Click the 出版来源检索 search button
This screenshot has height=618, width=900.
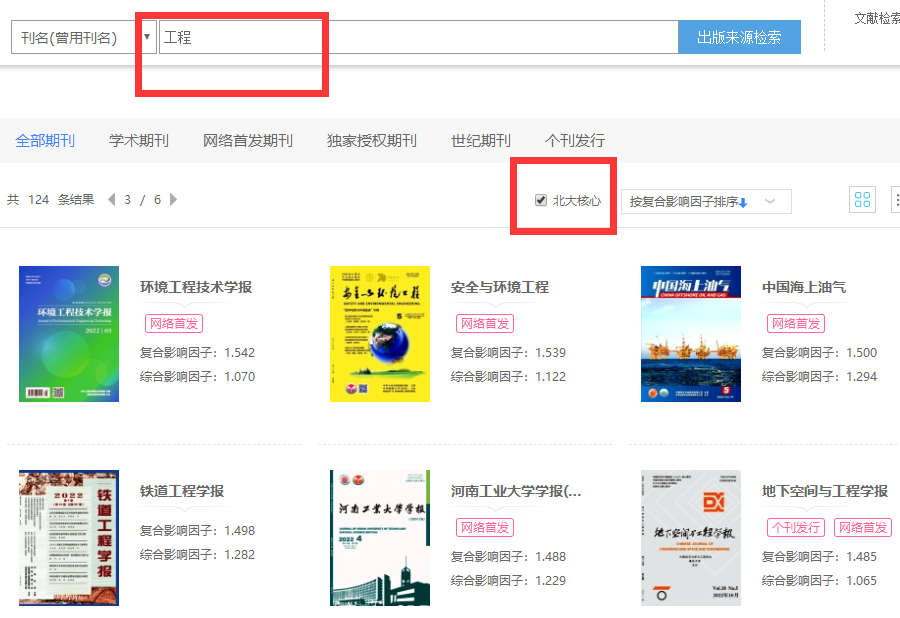click(x=739, y=37)
